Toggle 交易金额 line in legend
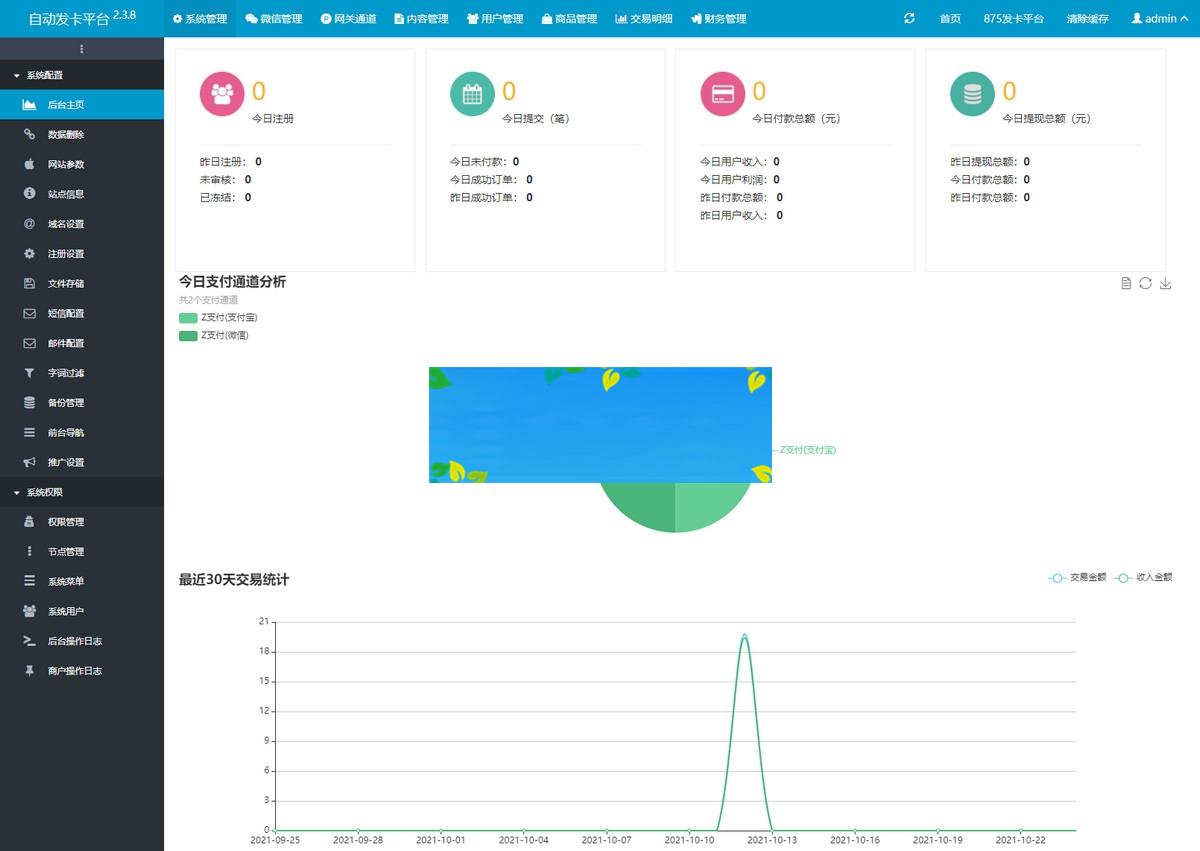Viewport: 1200px width, 851px height. 1078,577
